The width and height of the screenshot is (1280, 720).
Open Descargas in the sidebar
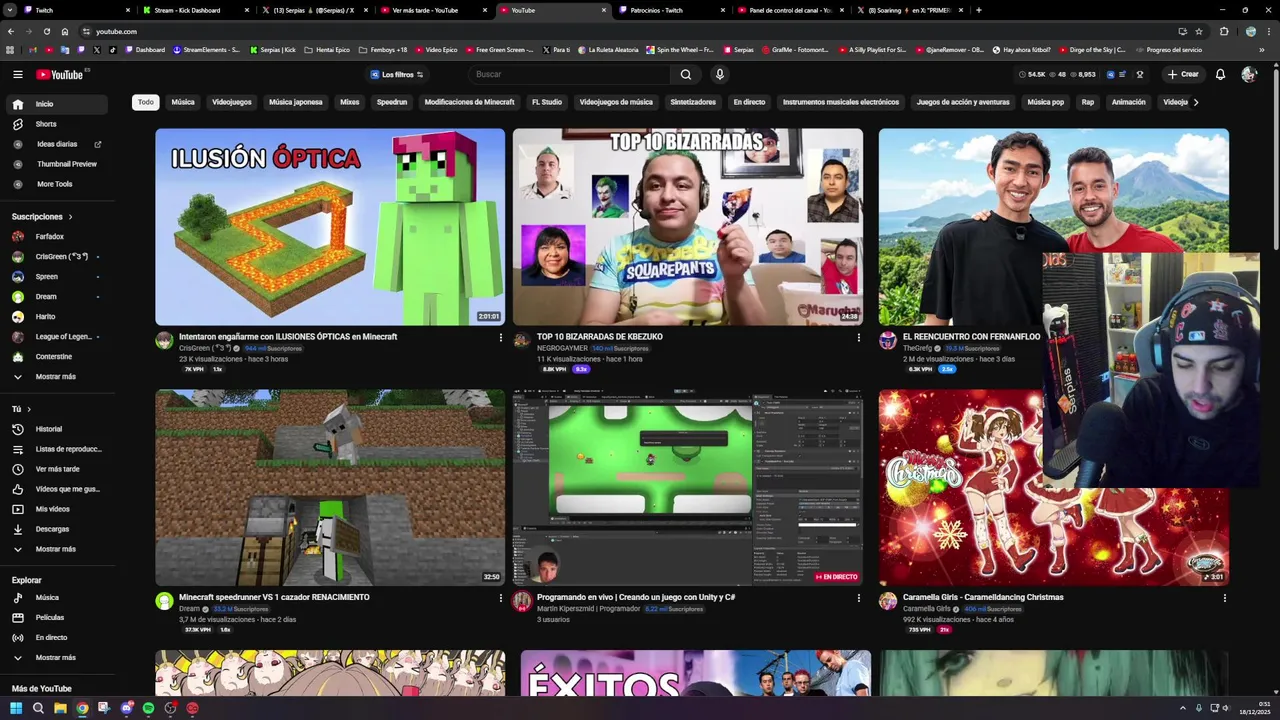coord(55,529)
